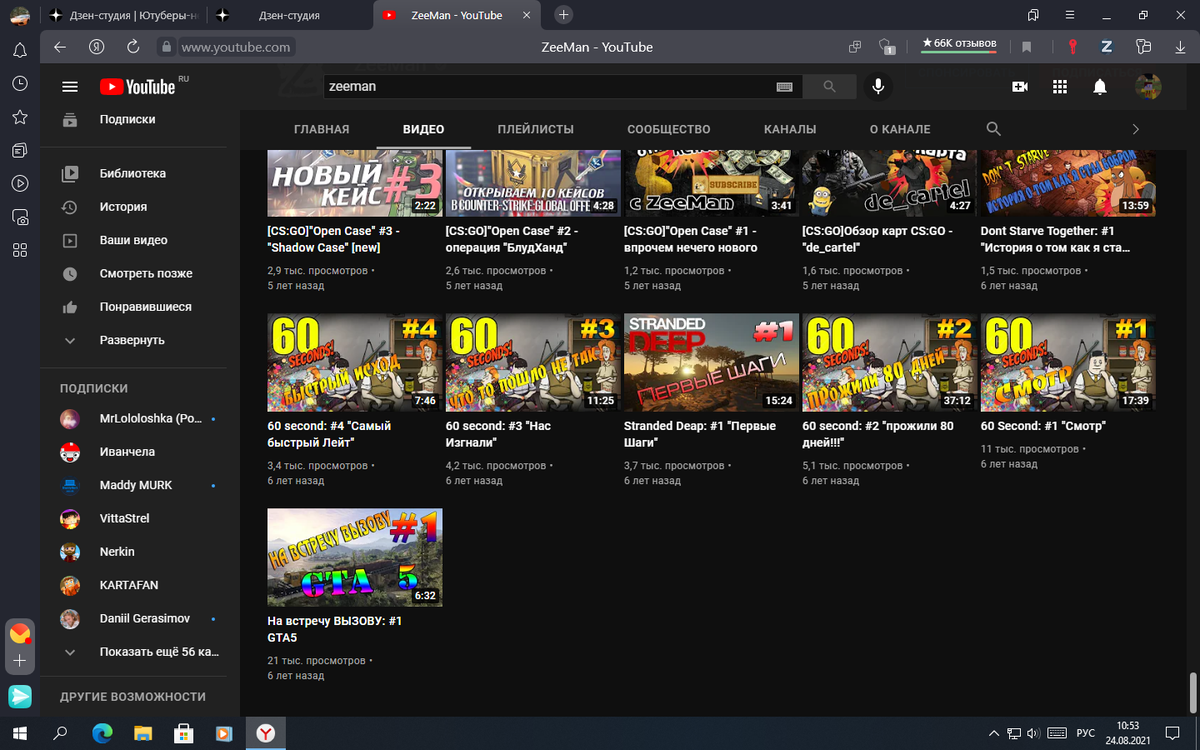This screenshot has height=750, width=1200.
Task: Click the YouTube search input field
Action: coord(548,87)
